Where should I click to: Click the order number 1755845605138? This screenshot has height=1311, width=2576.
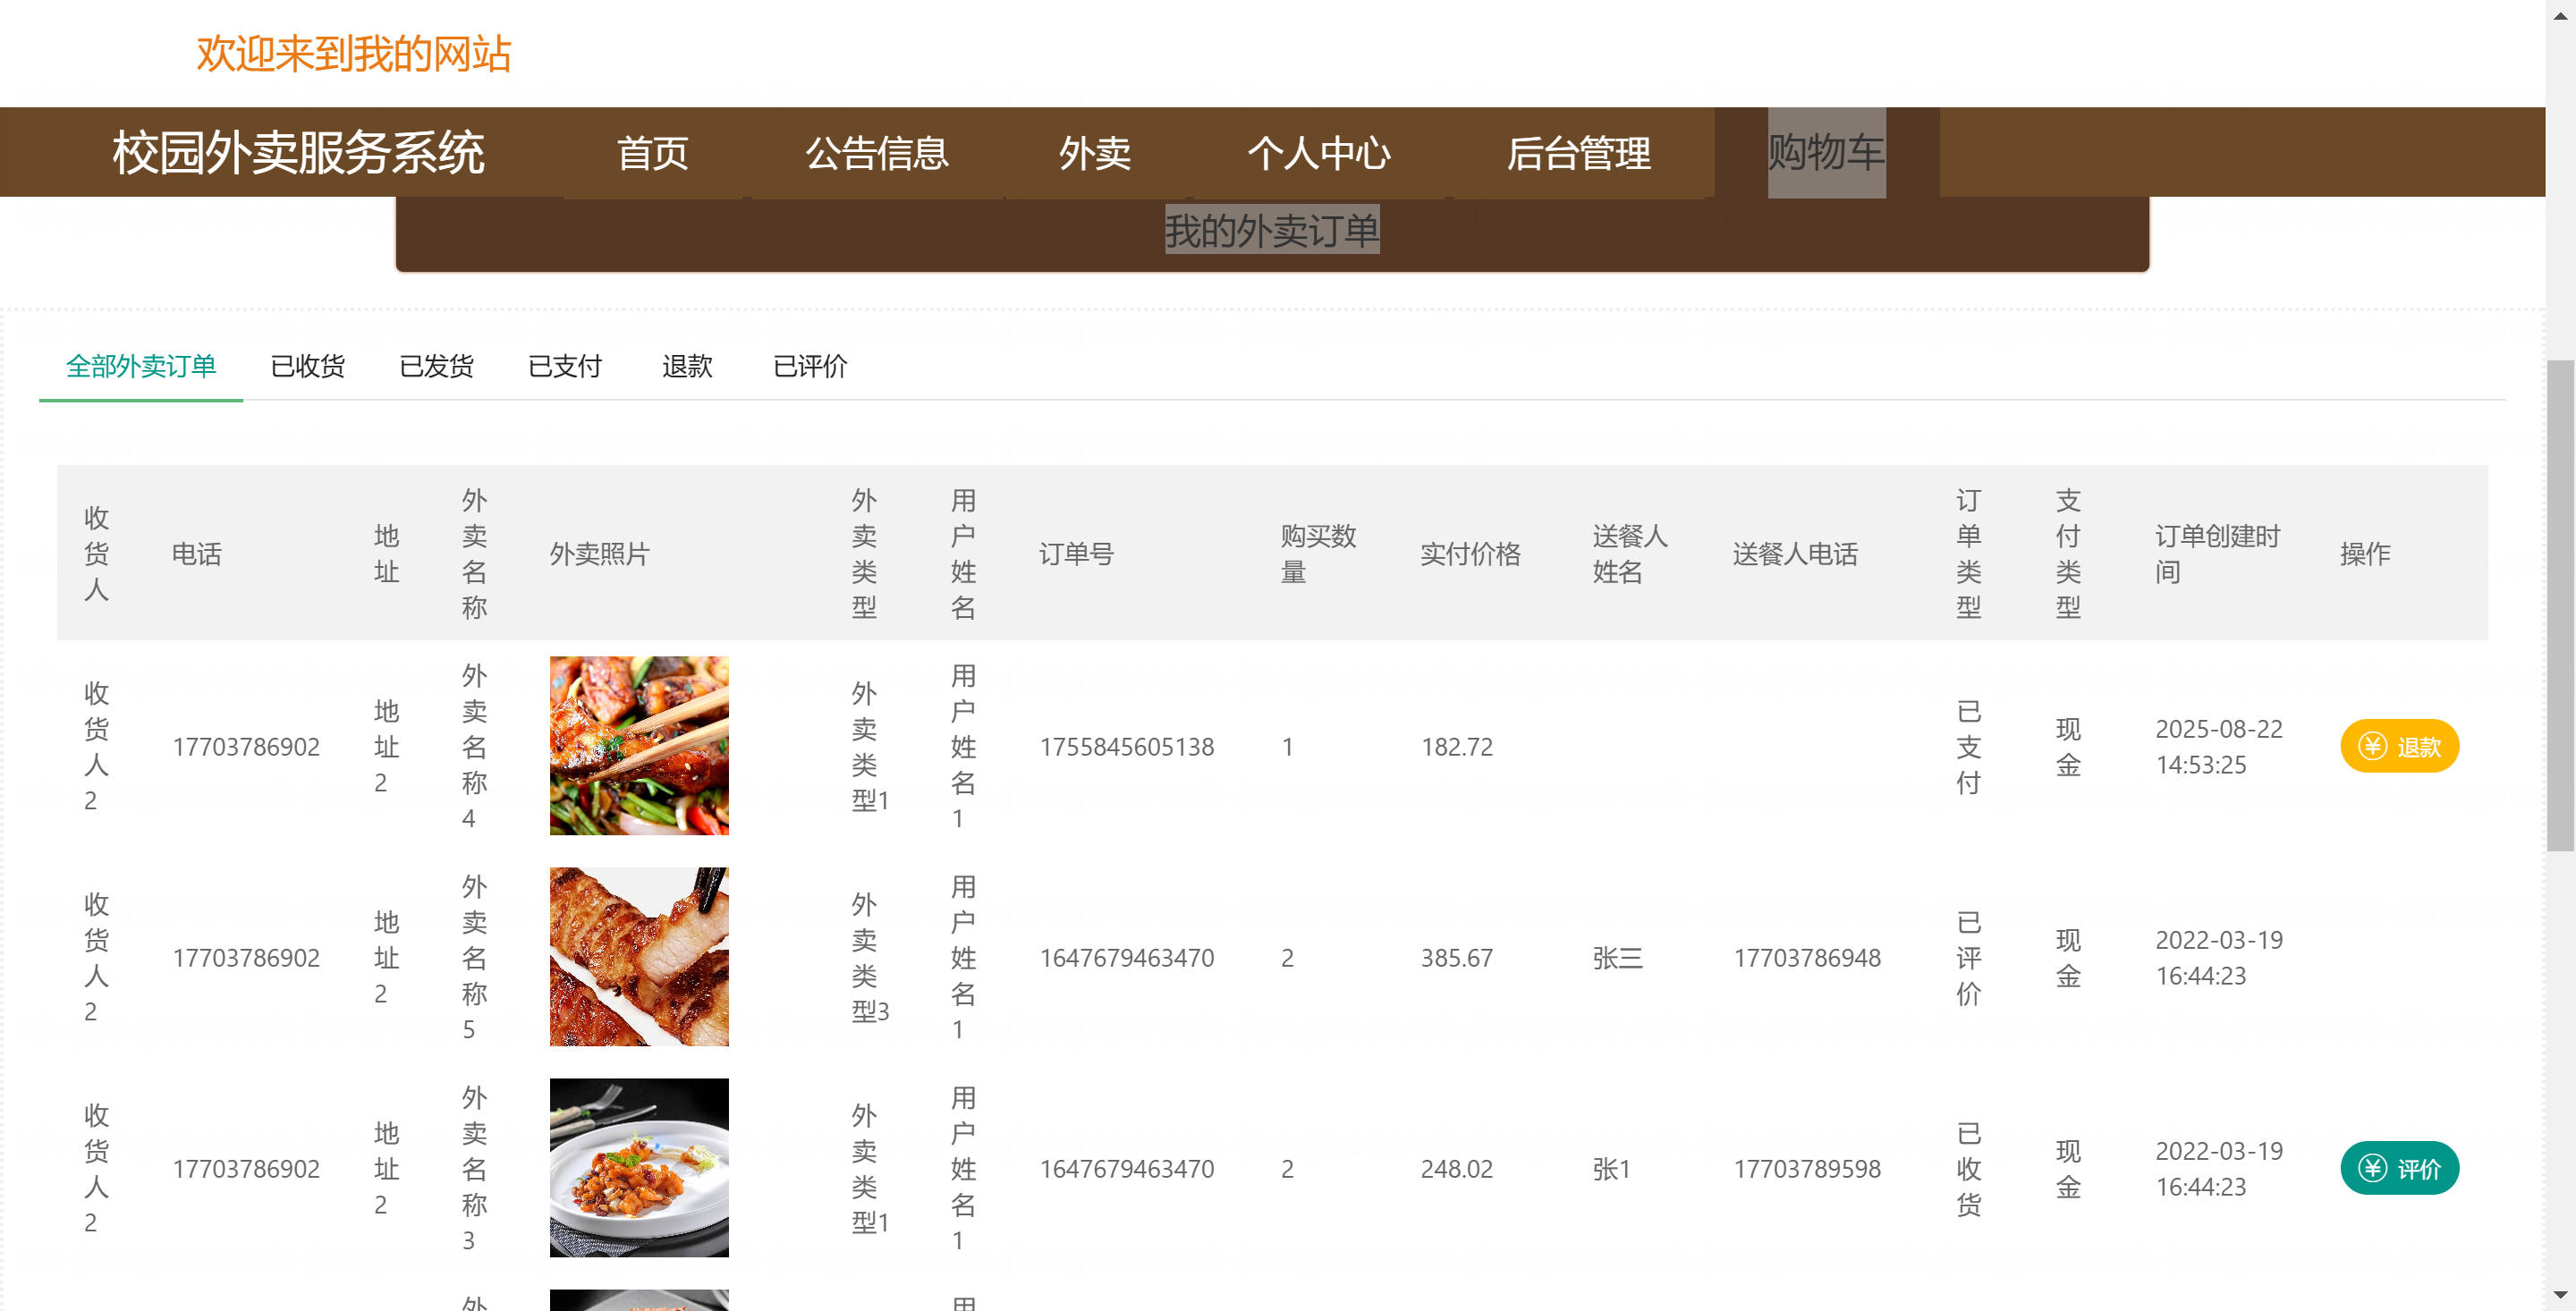click(x=1126, y=747)
